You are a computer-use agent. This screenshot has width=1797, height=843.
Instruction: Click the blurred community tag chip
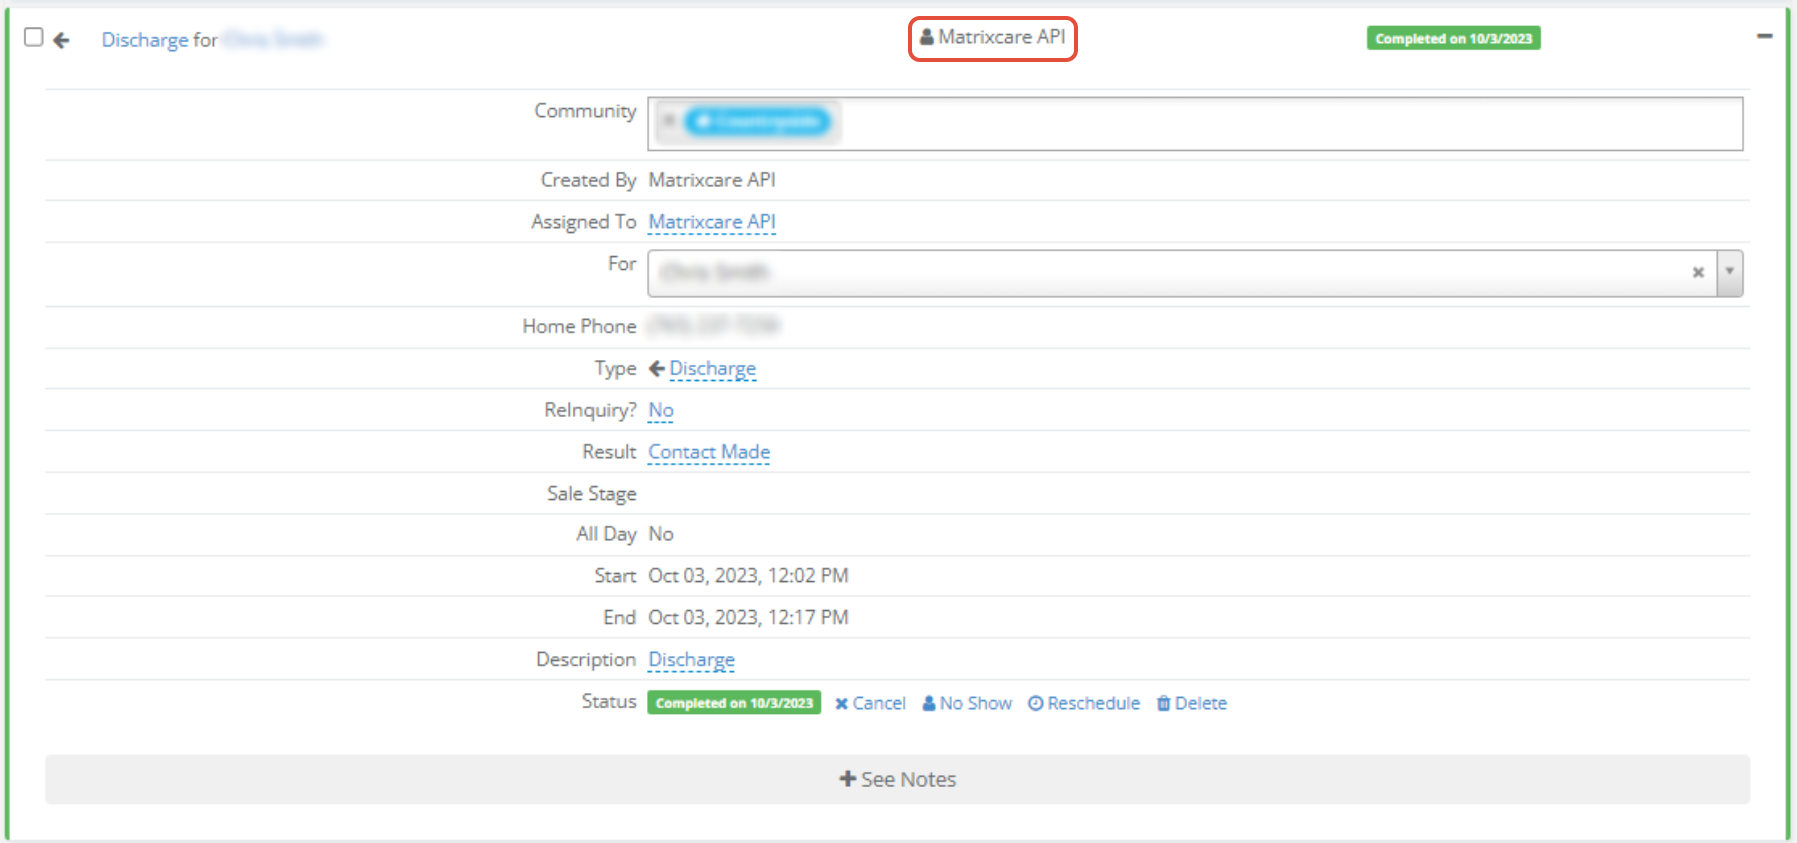click(x=758, y=121)
